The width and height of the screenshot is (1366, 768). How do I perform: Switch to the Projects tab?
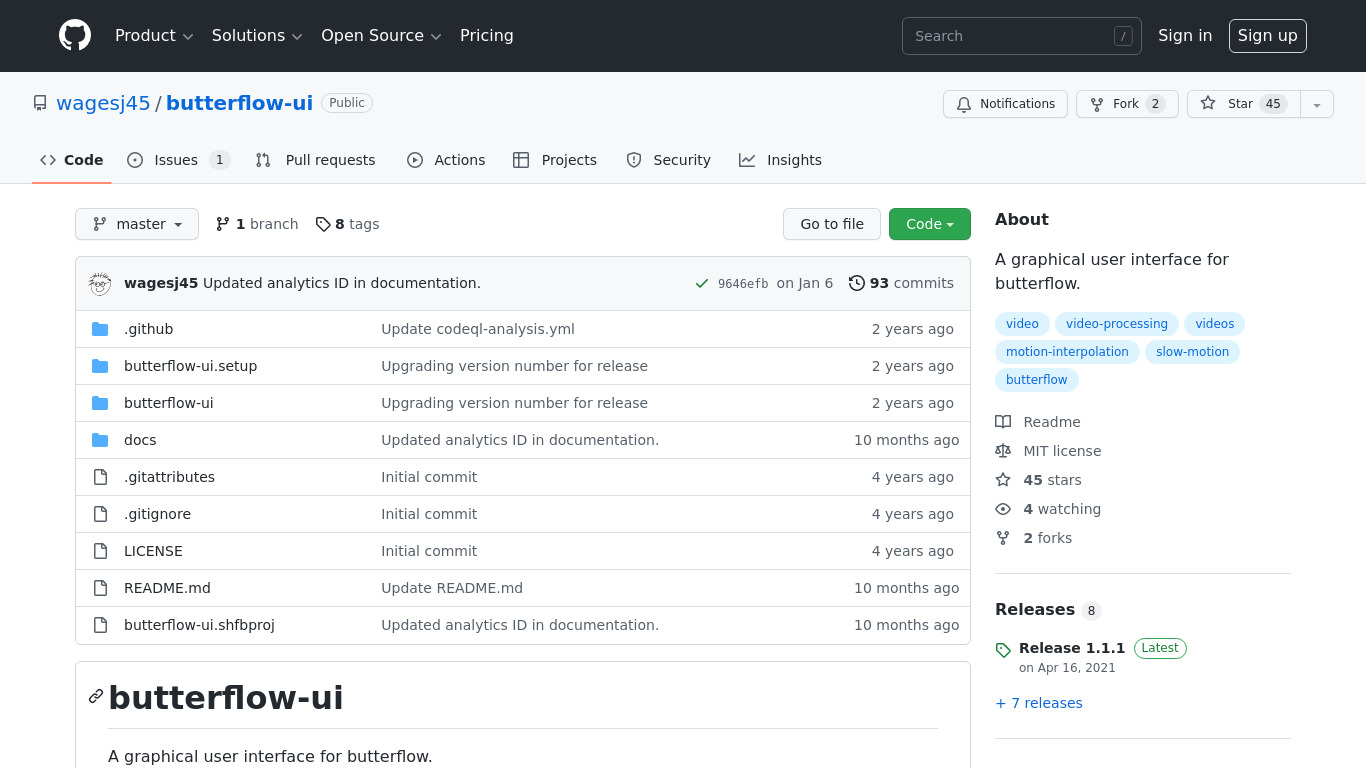tap(555, 160)
